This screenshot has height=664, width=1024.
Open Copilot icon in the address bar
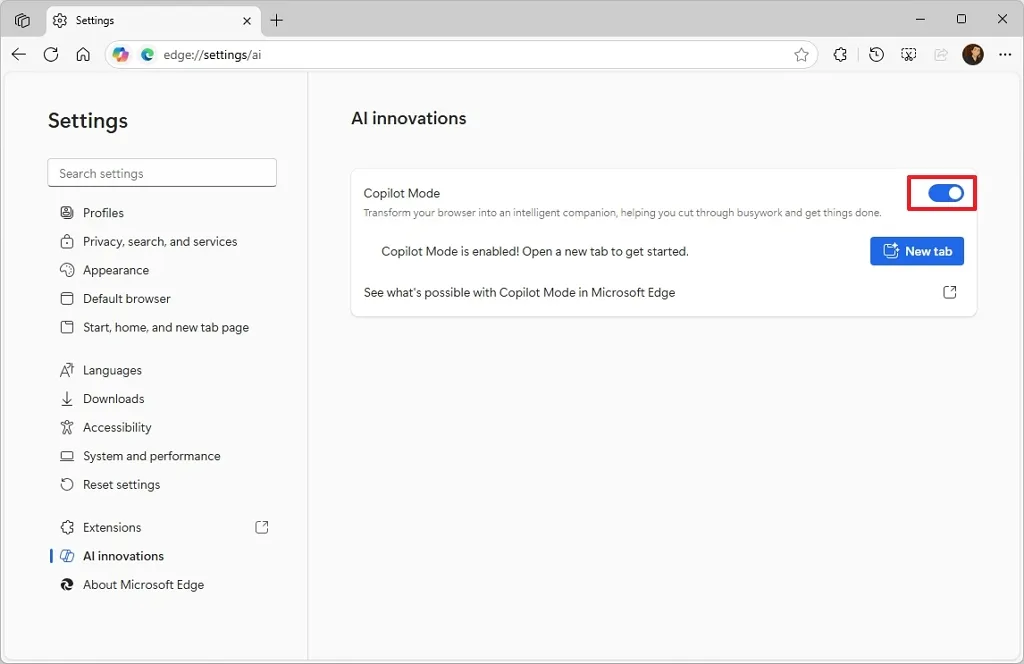click(x=120, y=54)
